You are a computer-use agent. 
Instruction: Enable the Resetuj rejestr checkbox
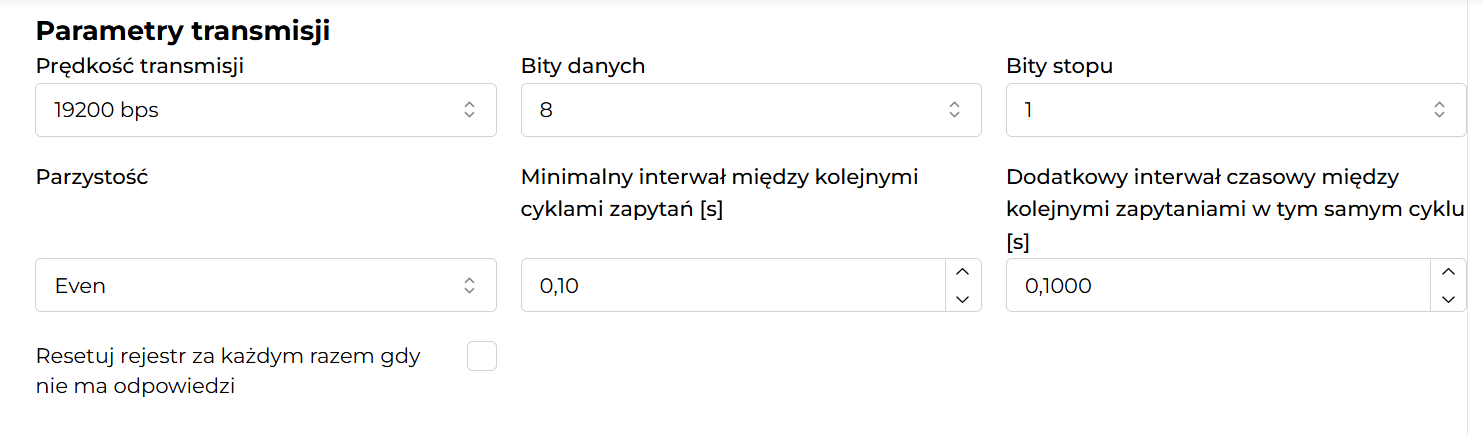point(482,356)
